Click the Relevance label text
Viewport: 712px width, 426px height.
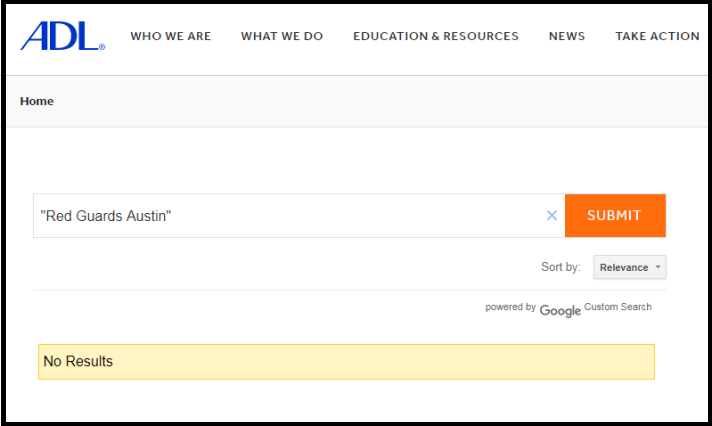pos(624,267)
